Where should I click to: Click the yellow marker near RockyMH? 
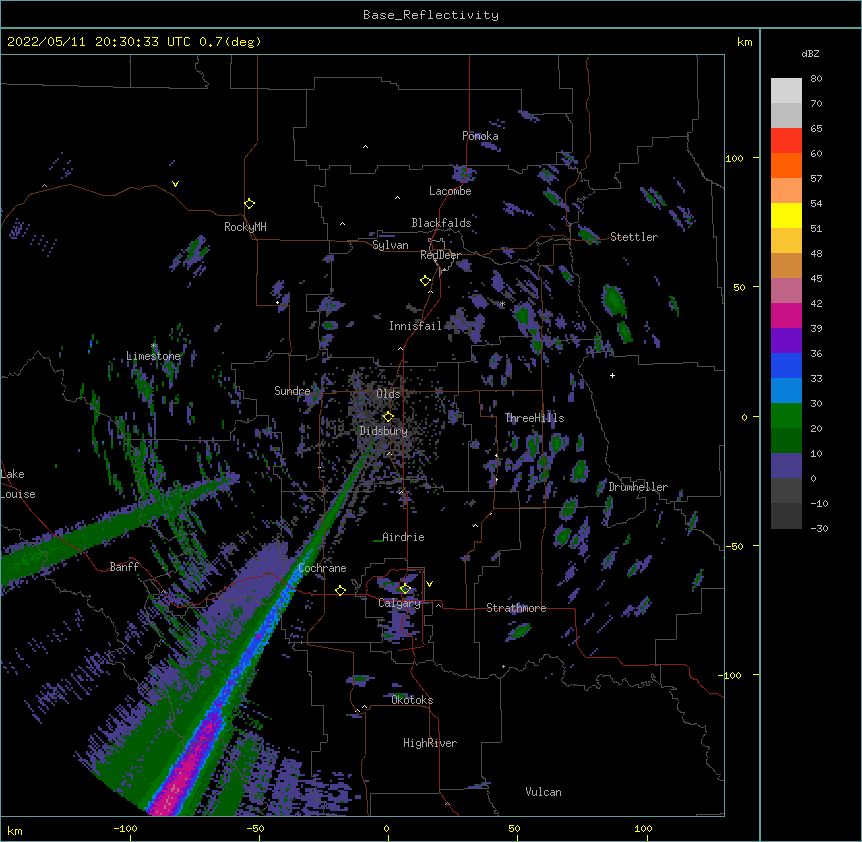pos(249,203)
